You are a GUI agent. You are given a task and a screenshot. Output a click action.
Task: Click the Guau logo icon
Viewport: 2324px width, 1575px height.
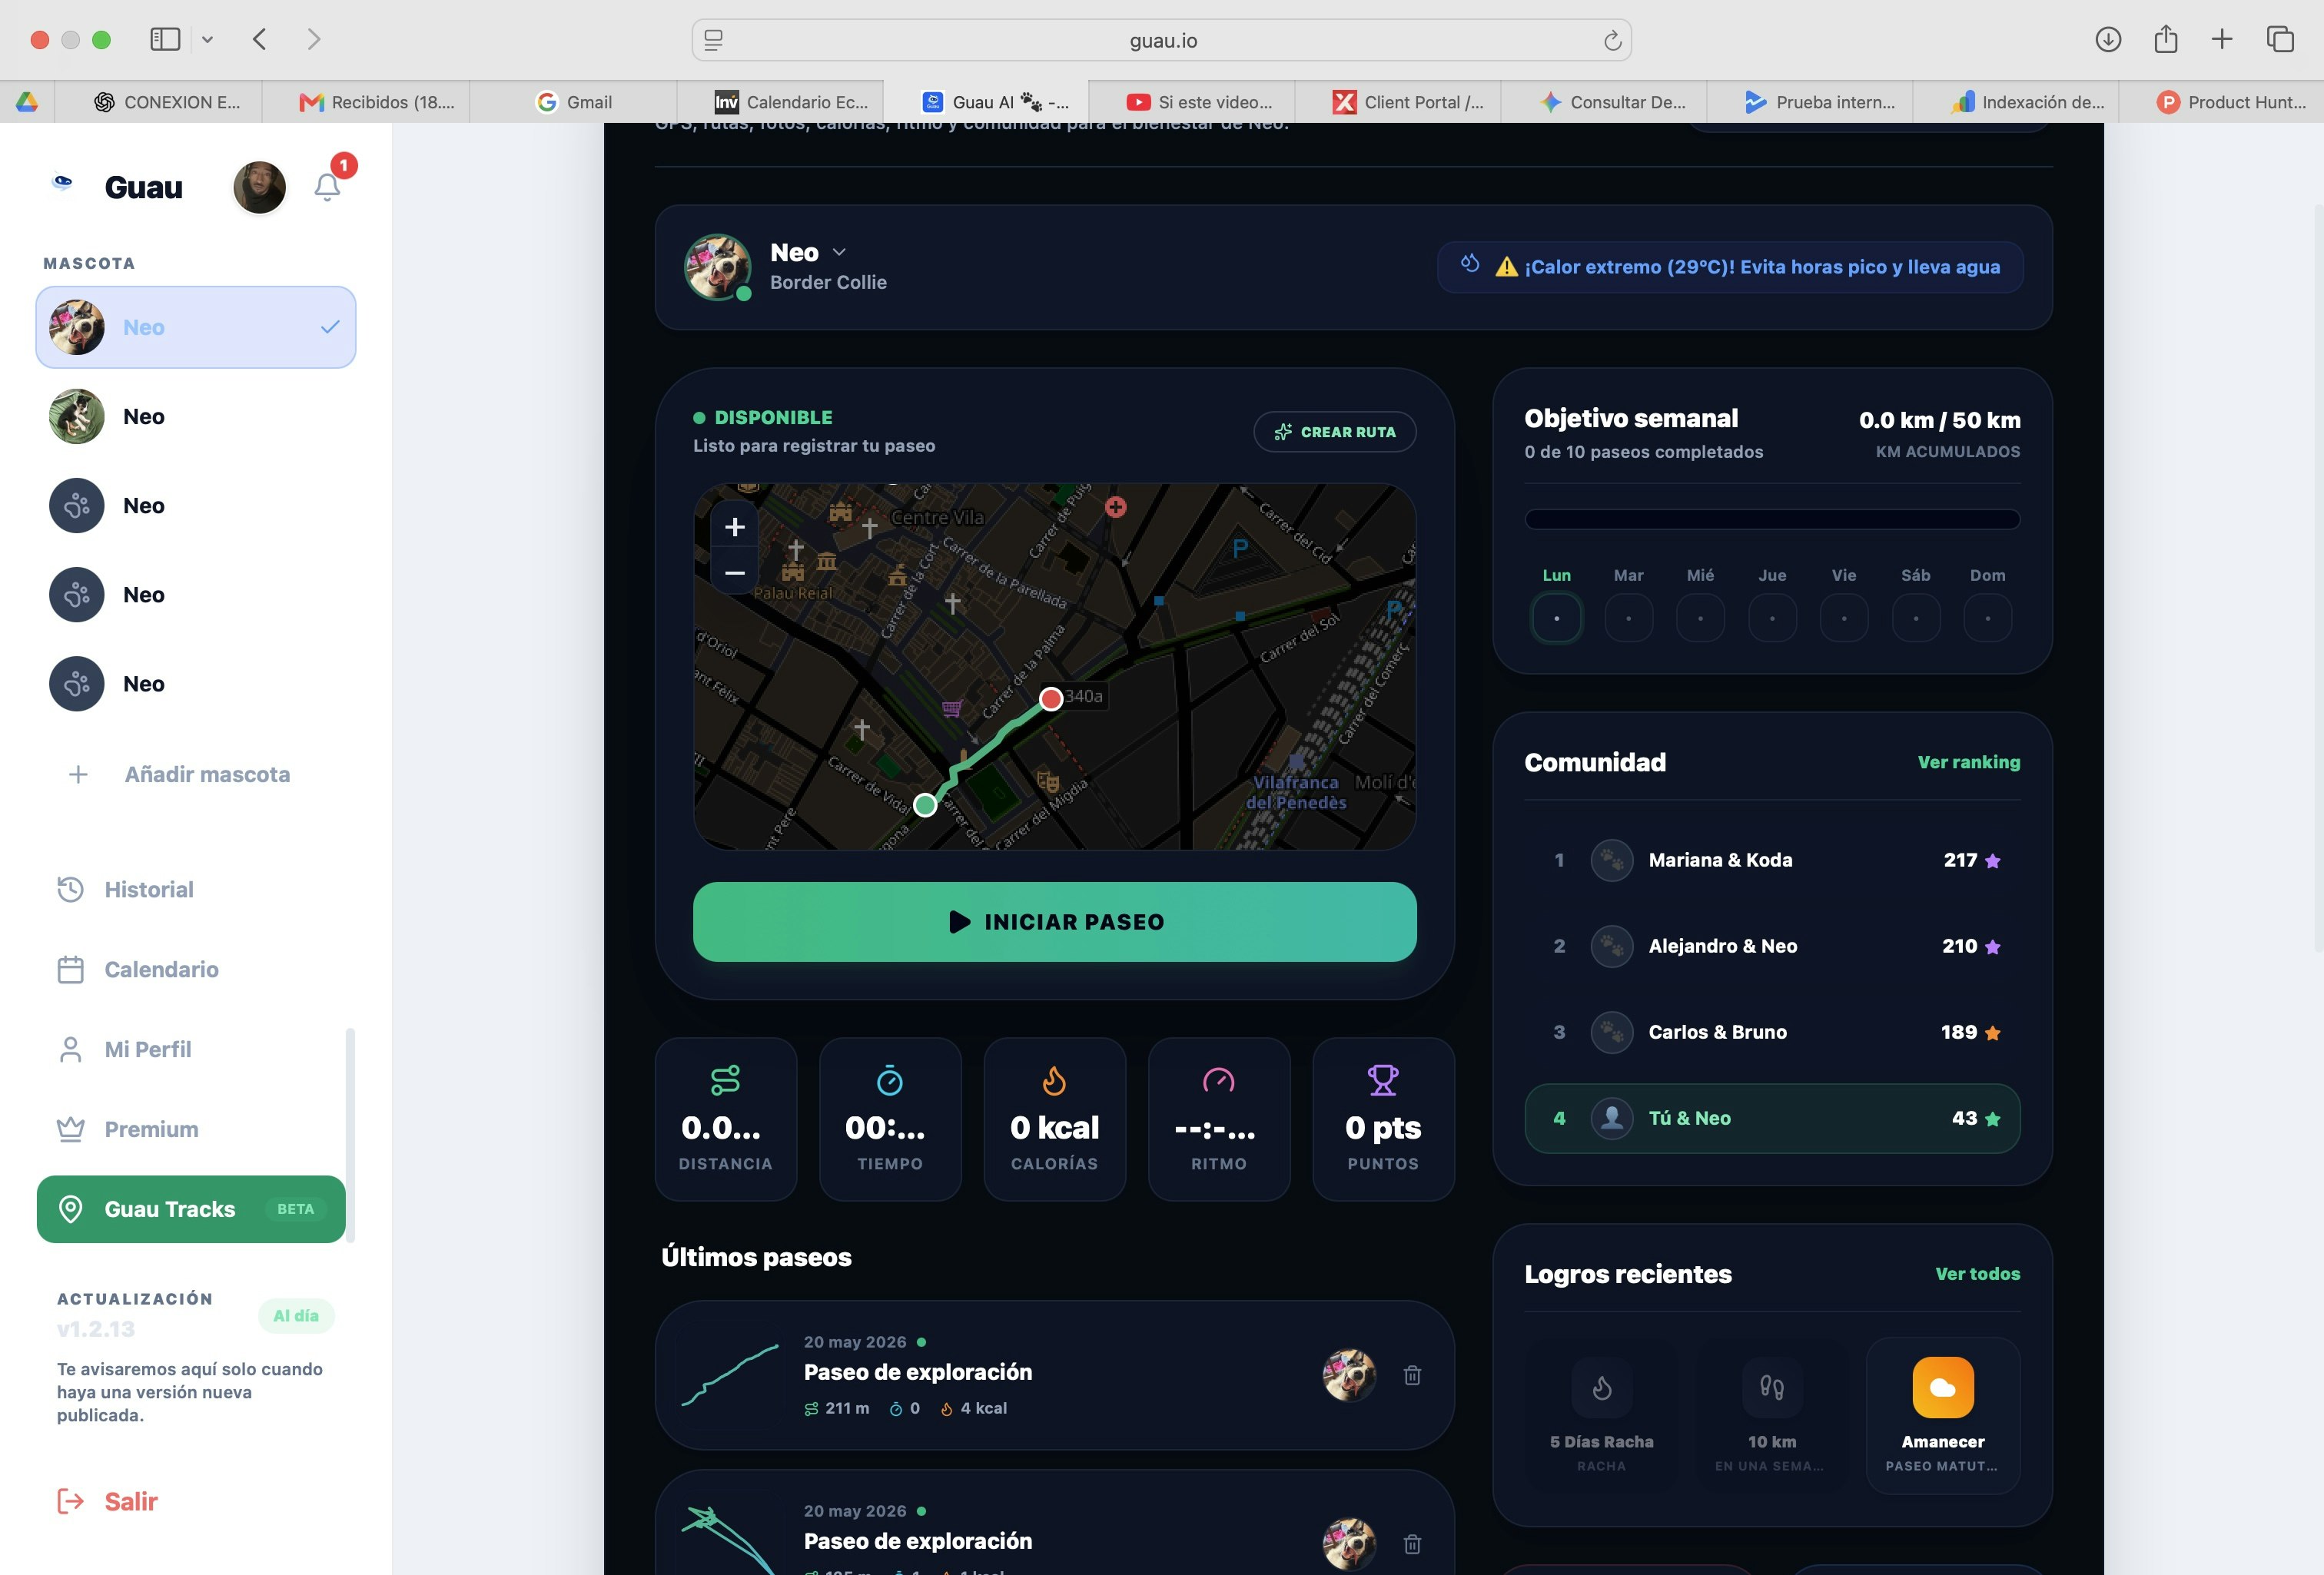63,183
